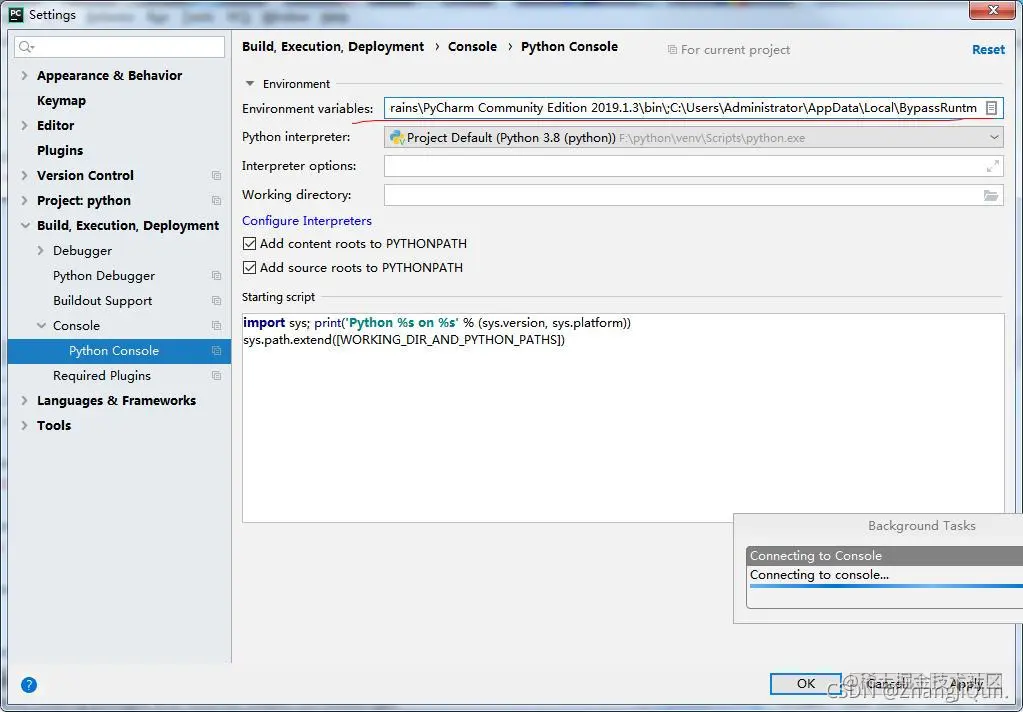Expand Appearance & Behavior section
1023x712 pixels.
pos(24,76)
